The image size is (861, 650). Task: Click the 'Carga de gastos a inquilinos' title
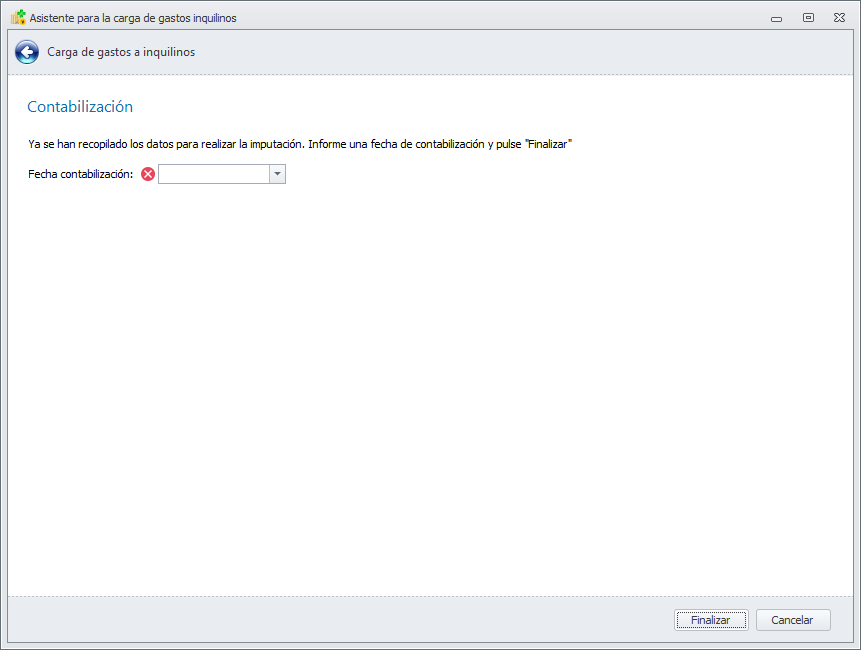click(x=121, y=52)
